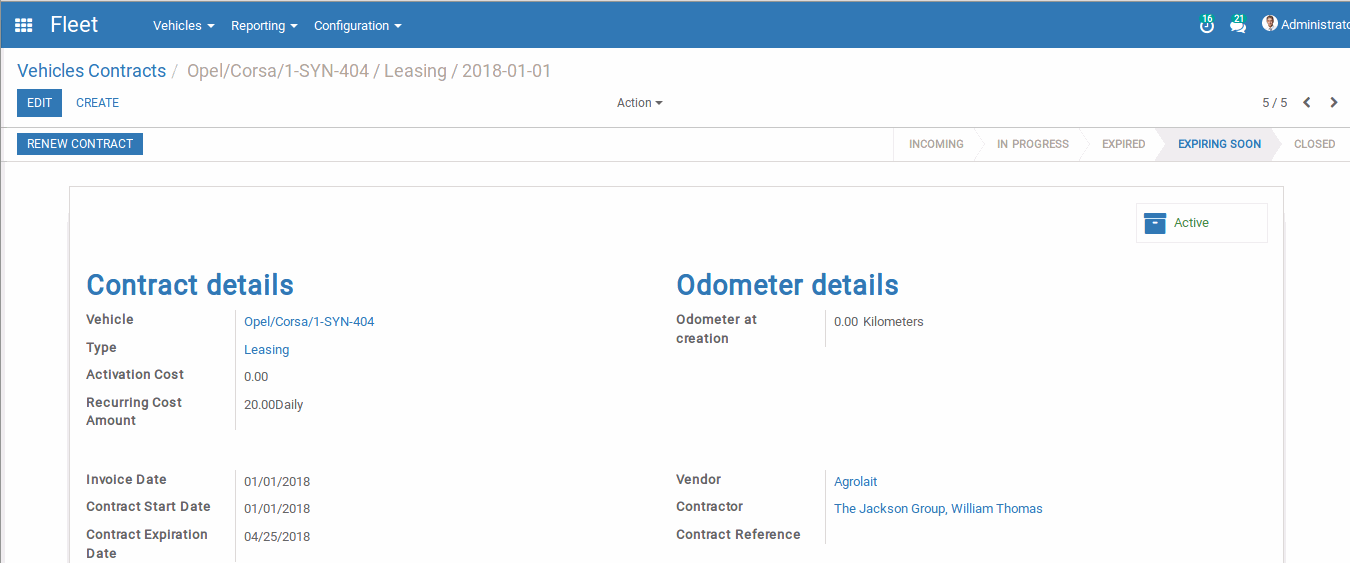Toggle the Active archive button
Viewport: 1350px width, 563px height.
pyautogui.click(x=1201, y=223)
